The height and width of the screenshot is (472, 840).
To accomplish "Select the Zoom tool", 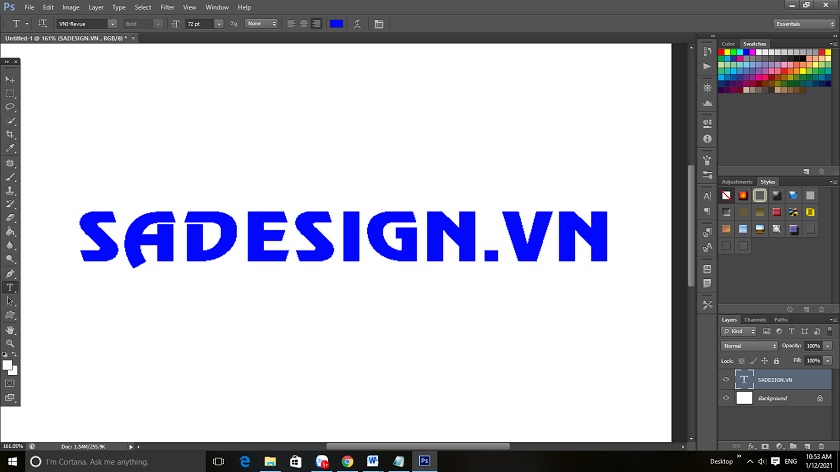I will click(10, 343).
